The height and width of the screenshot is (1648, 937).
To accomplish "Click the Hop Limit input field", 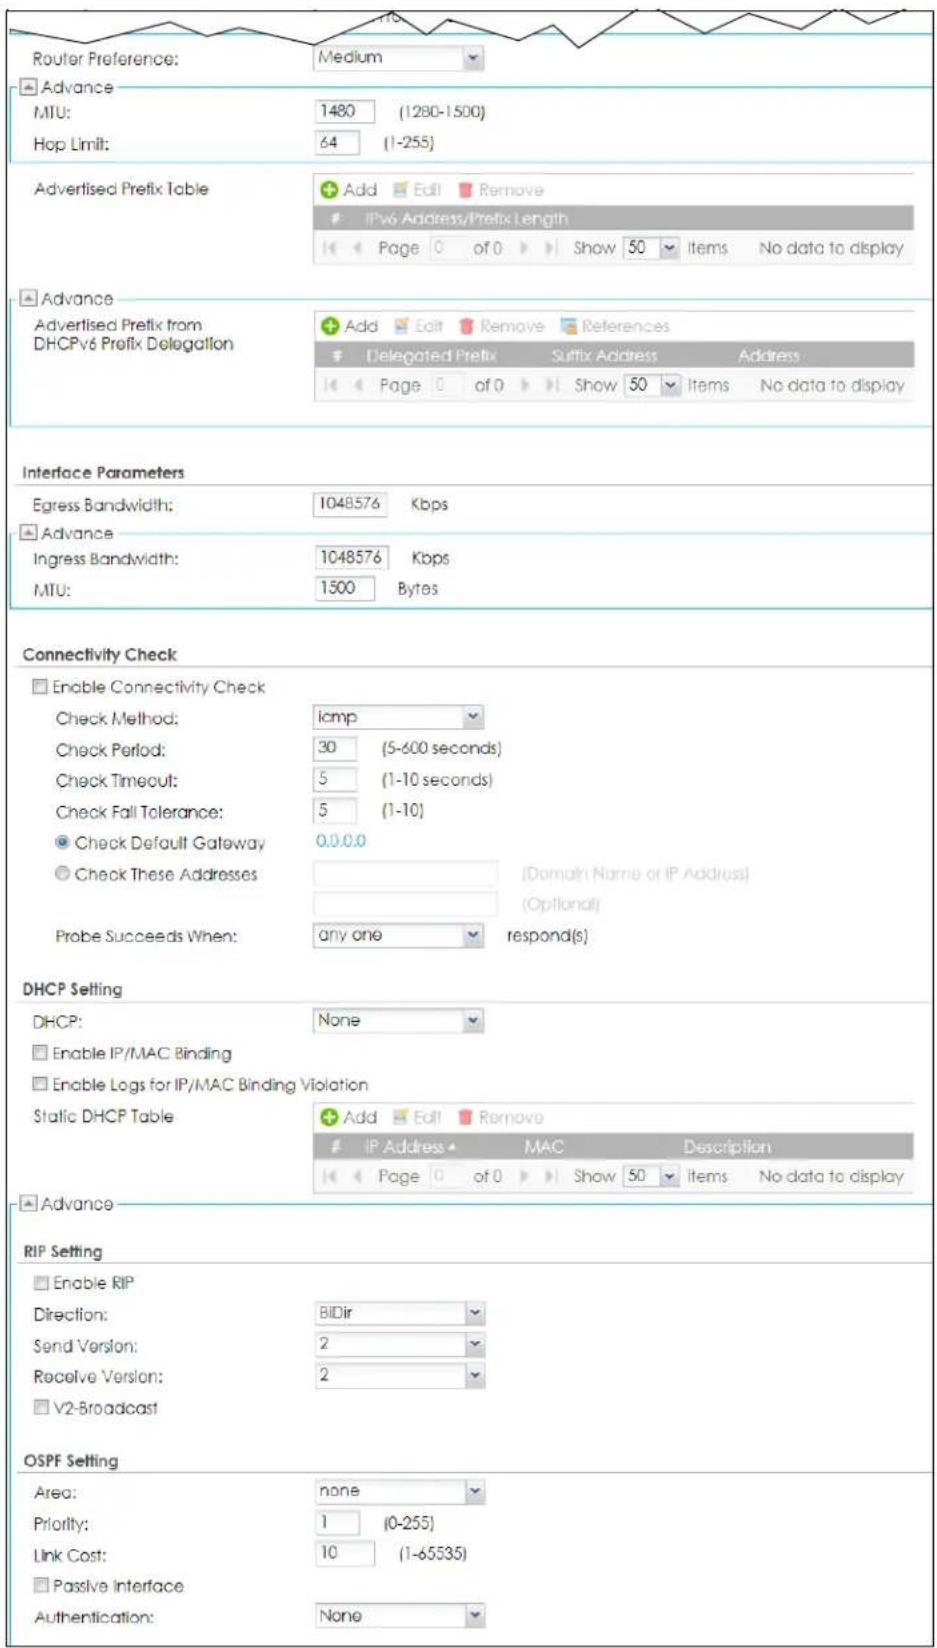I will [337, 143].
